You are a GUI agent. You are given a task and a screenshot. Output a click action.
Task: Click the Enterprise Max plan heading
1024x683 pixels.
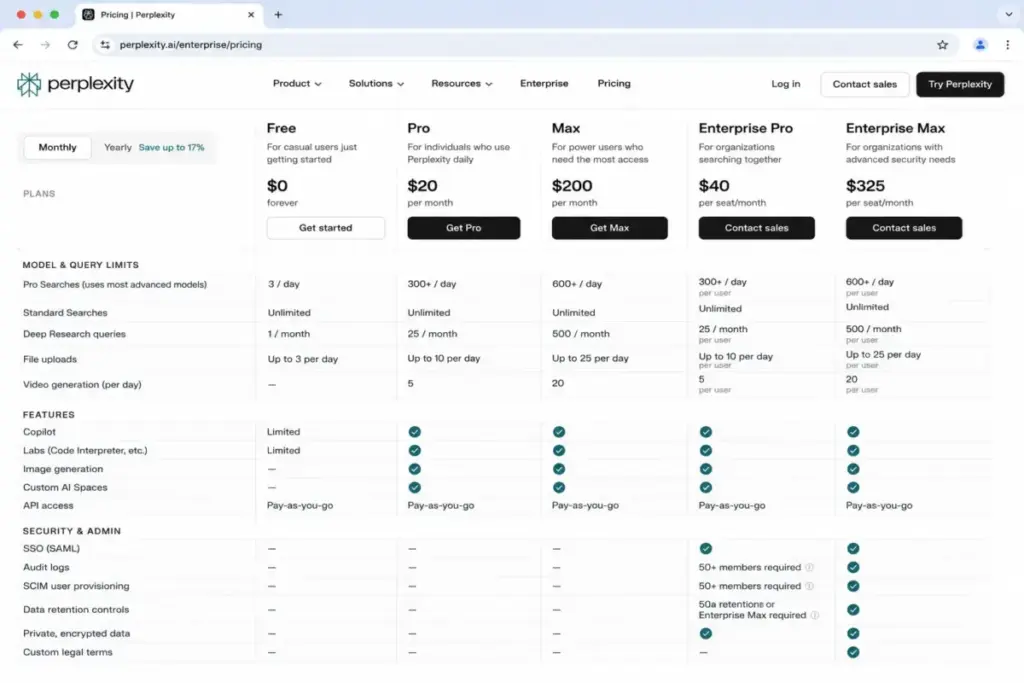(895, 128)
